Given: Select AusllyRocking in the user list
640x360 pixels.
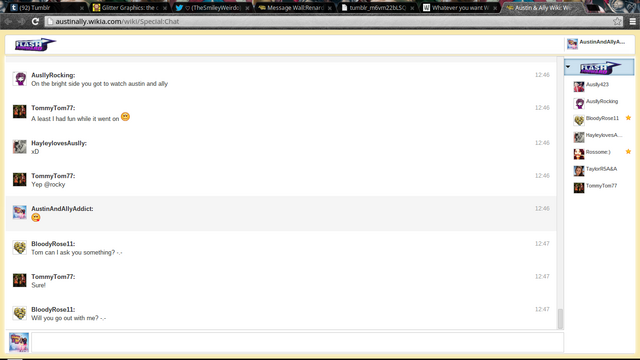Looking at the screenshot, I should [599, 103].
